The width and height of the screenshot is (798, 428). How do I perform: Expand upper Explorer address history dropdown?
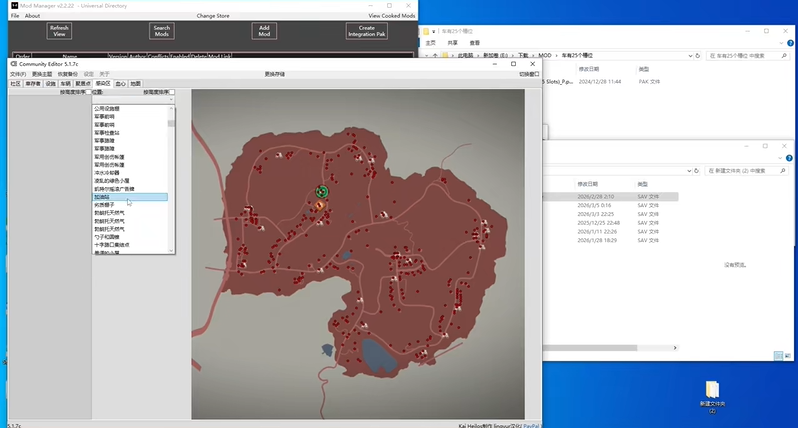tap(690, 55)
